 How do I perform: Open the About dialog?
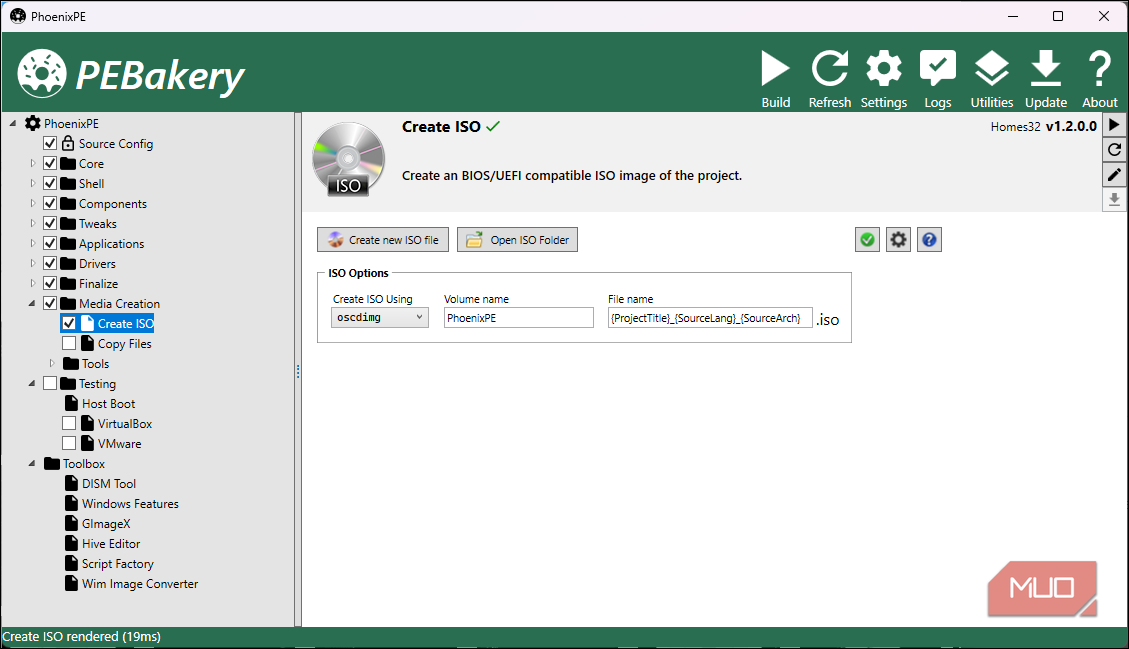[x=1099, y=79]
